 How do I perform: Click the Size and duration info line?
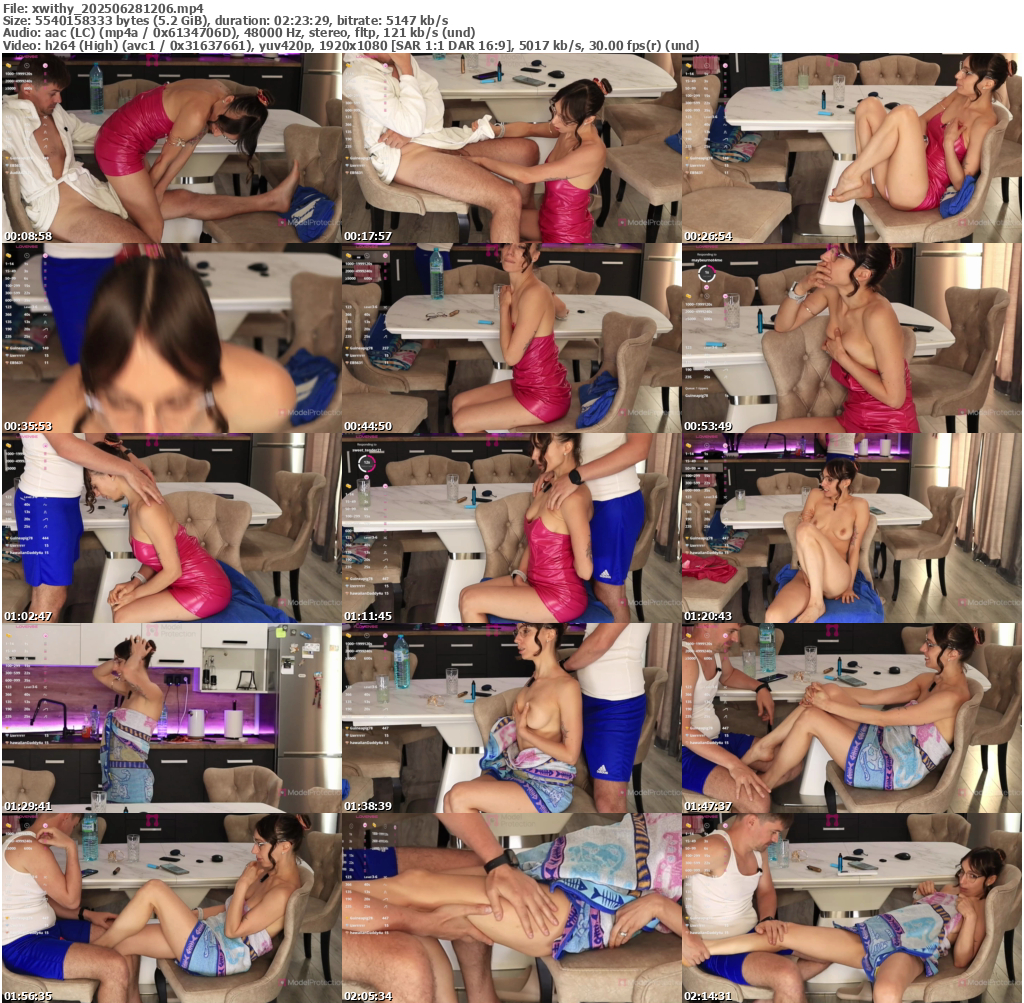coord(225,20)
